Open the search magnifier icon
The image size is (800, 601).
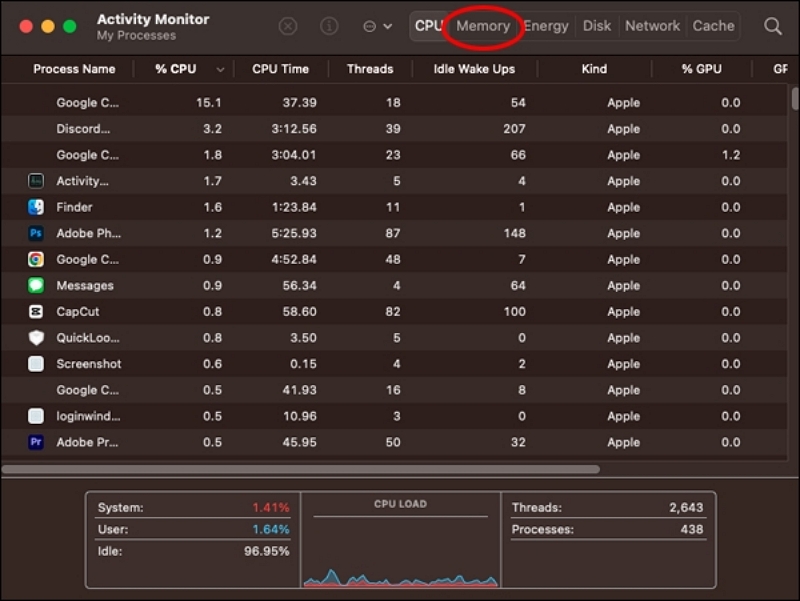pyautogui.click(x=772, y=26)
